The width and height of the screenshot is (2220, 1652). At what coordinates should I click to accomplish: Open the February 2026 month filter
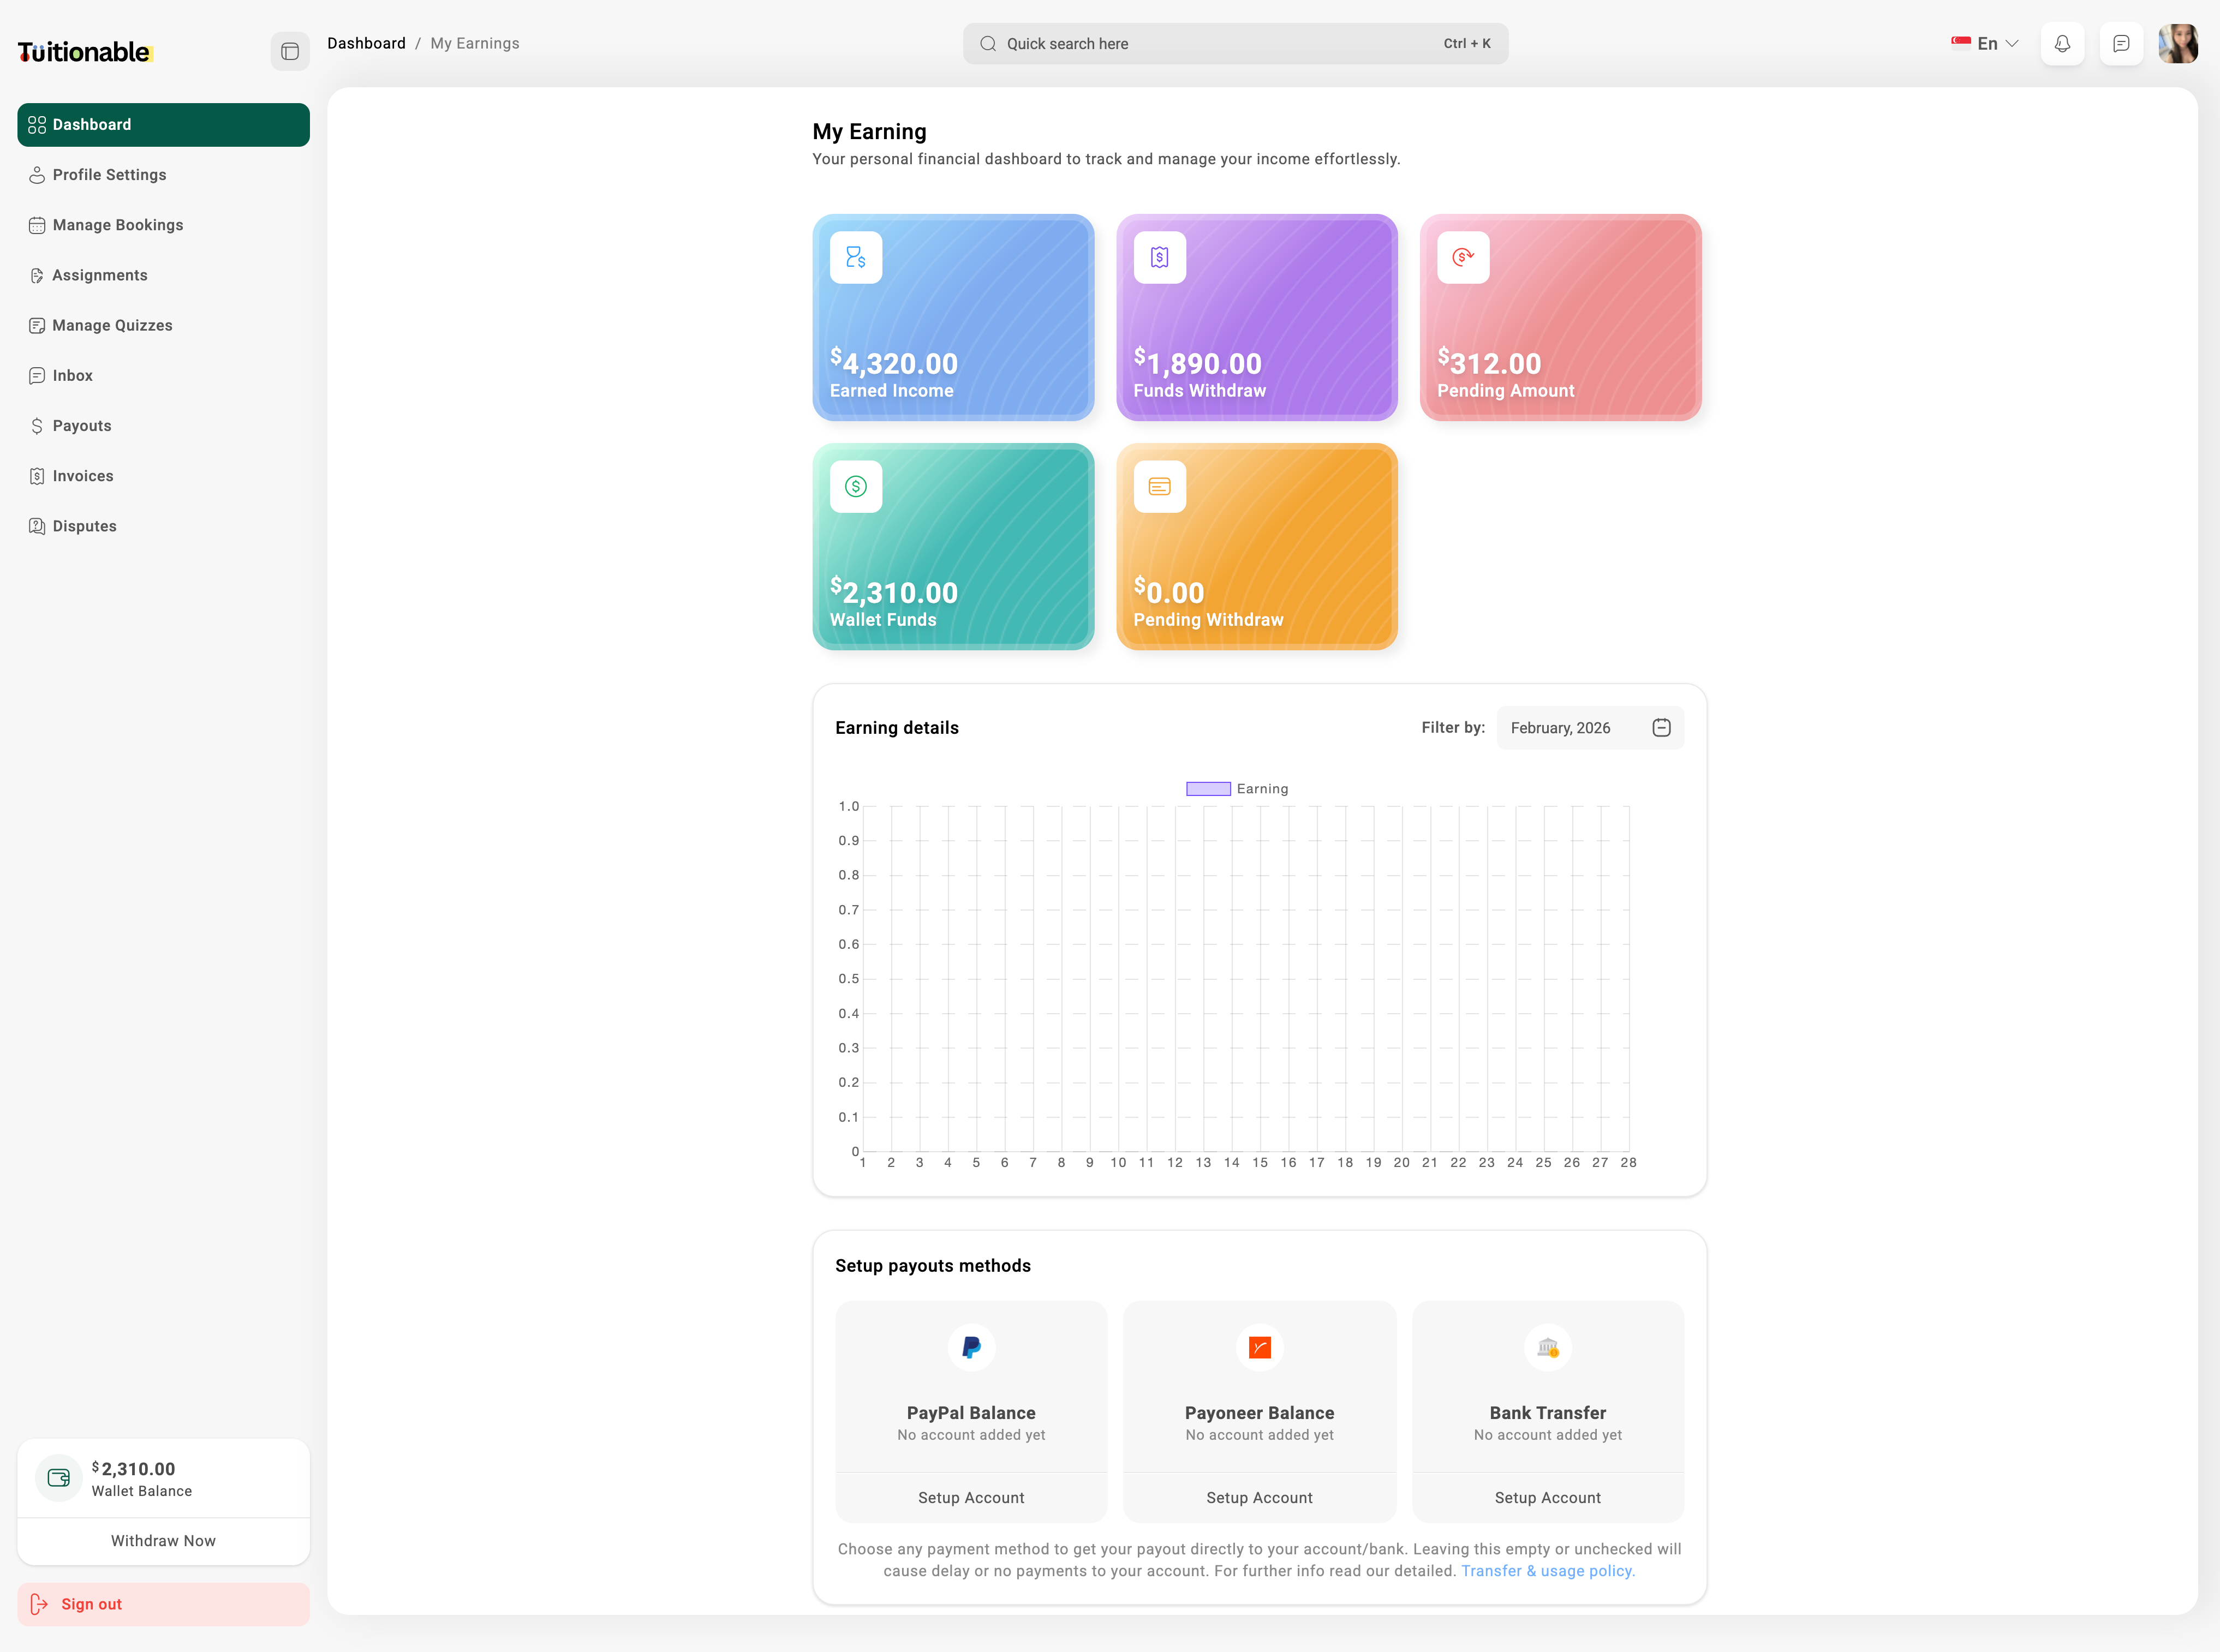click(1560, 727)
